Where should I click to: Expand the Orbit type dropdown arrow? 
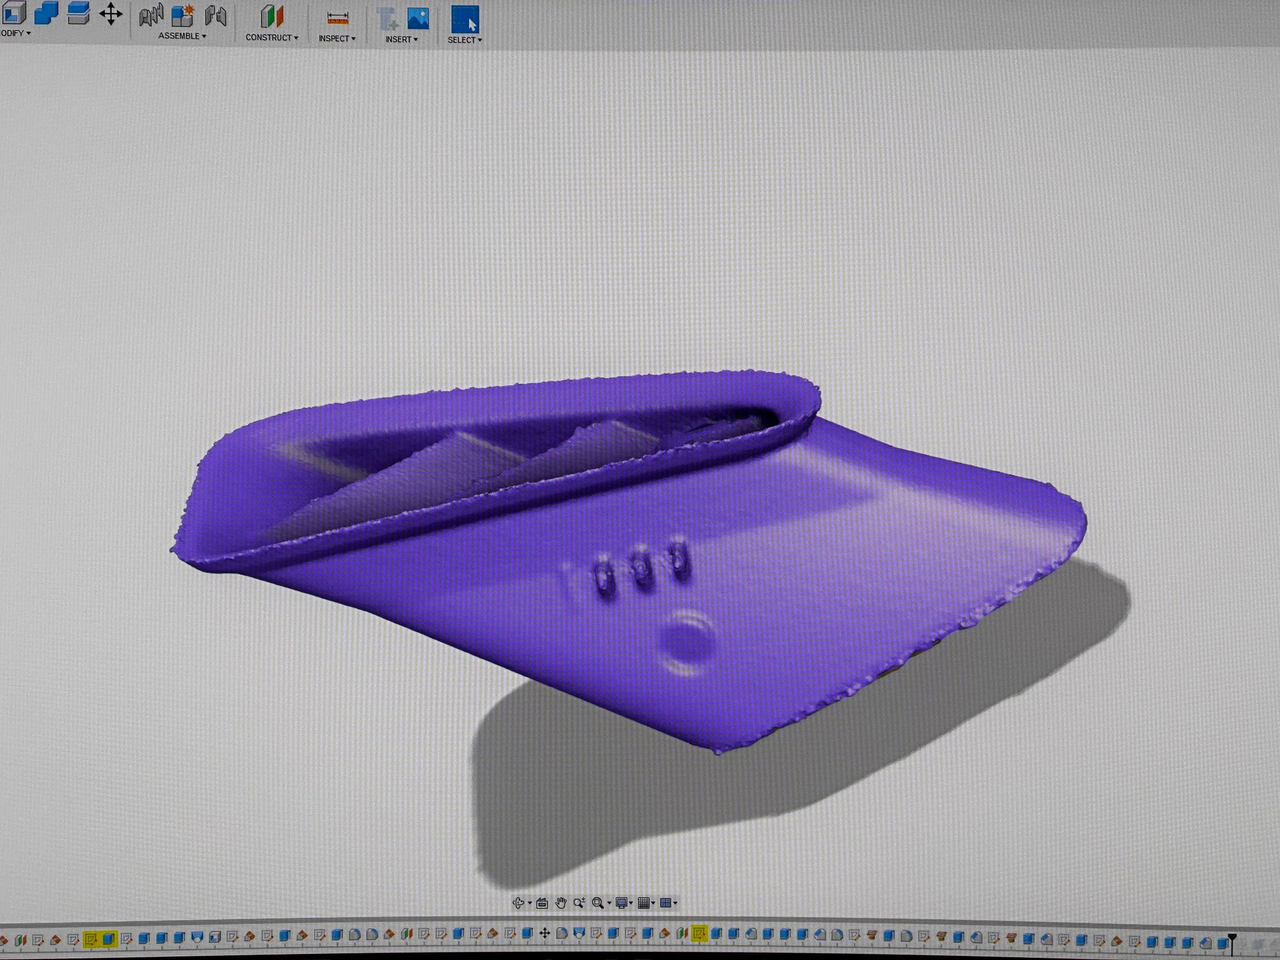click(x=530, y=903)
